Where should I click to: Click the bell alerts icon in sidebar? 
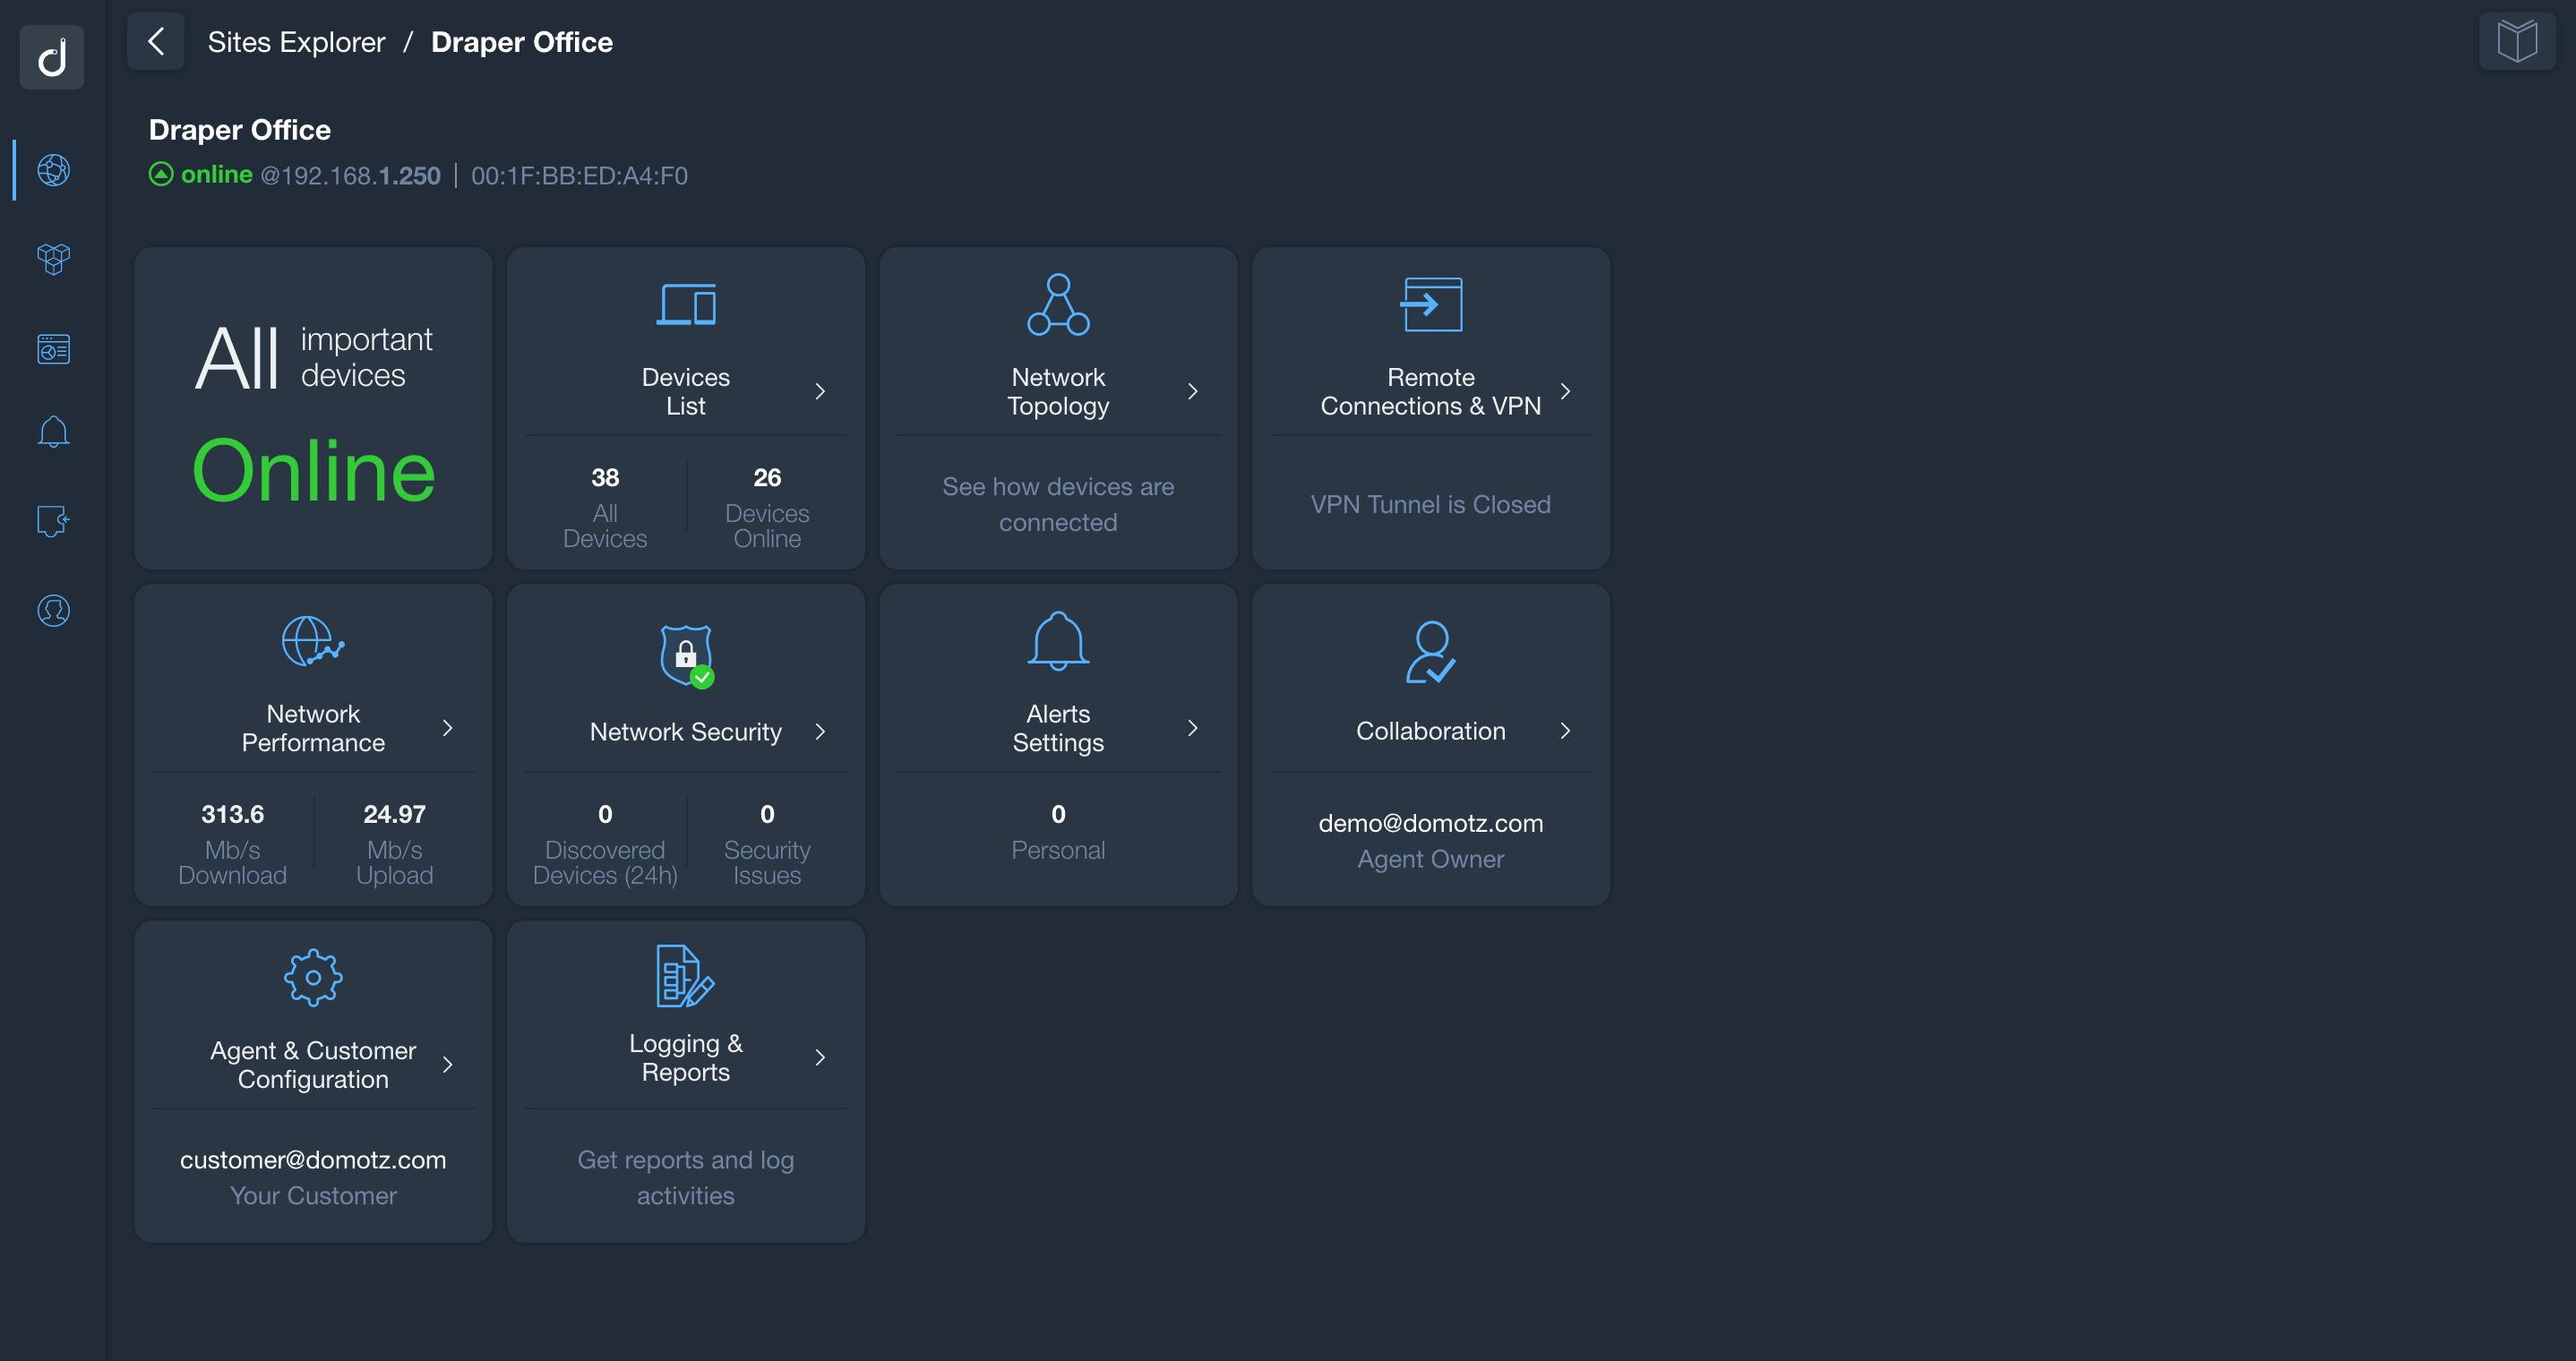52,430
